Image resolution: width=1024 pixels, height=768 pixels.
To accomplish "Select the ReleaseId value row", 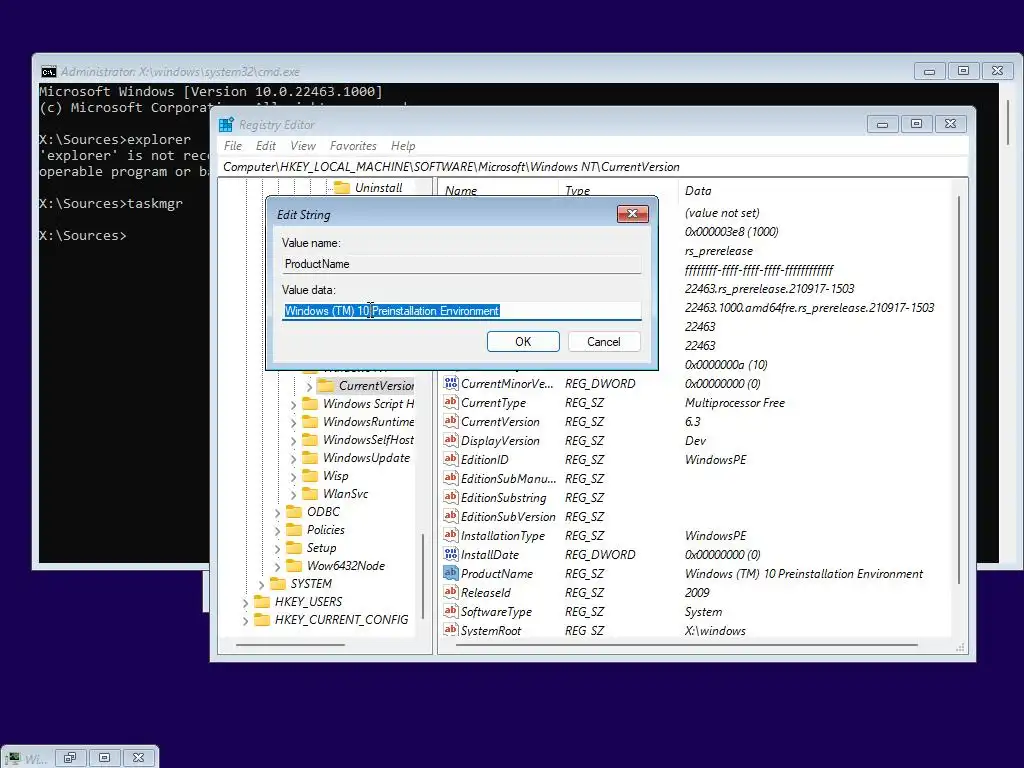I will 699,592.
